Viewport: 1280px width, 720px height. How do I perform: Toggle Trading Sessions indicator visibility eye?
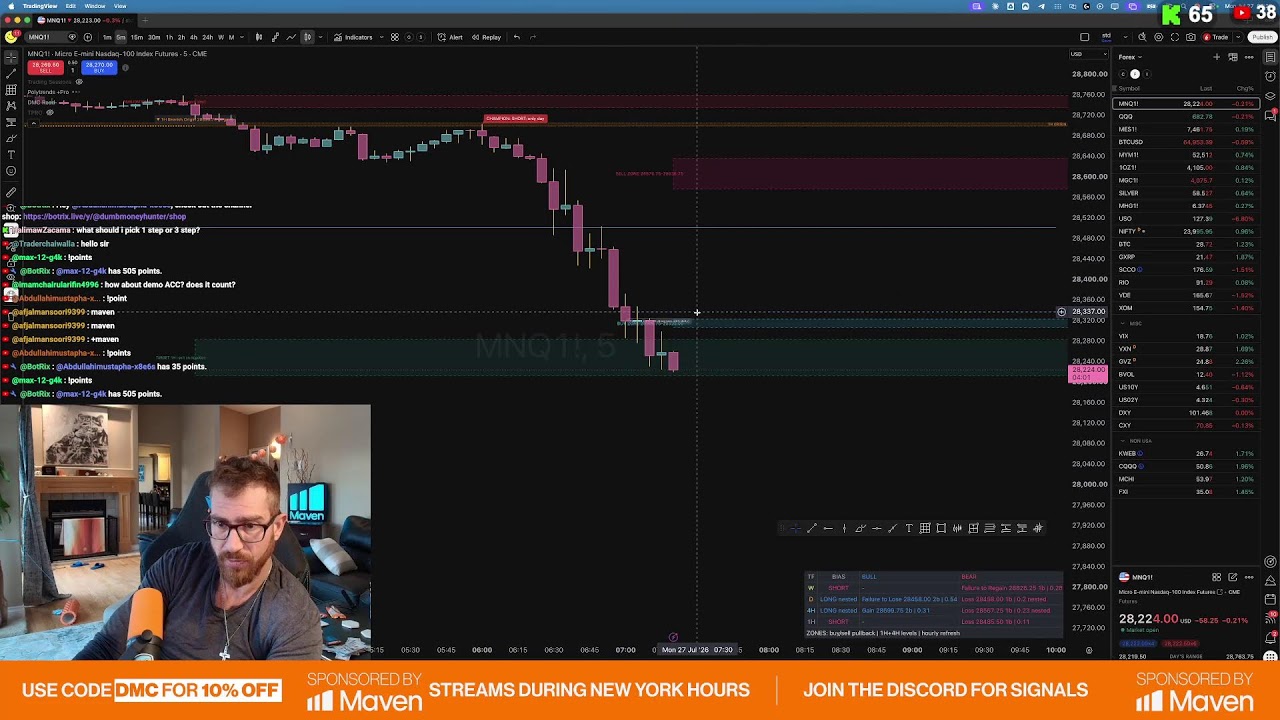tap(79, 81)
